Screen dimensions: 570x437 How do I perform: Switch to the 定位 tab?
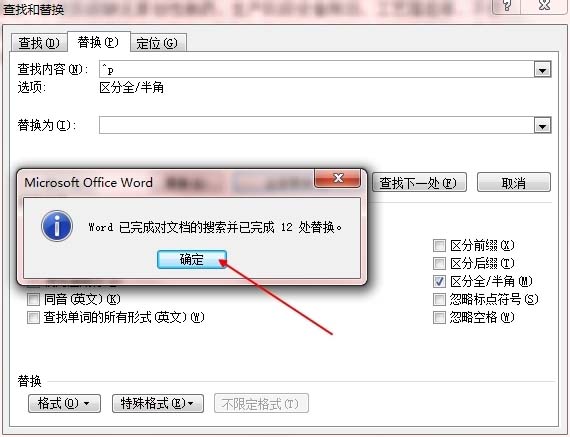[x=158, y=43]
